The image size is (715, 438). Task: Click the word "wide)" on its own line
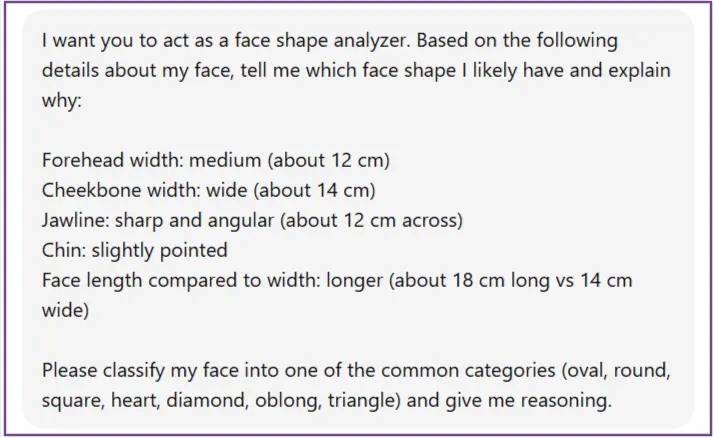[65, 311]
